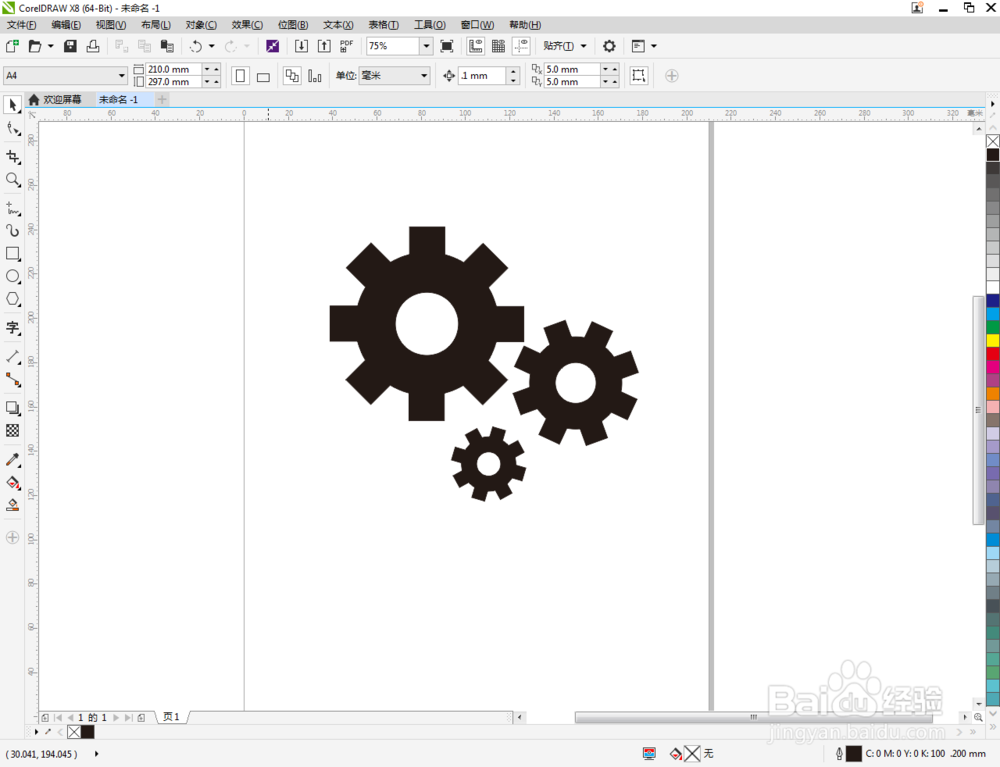Pick the no-color X swatch in palette
Screen dimensions: 1000x767
[x=993, y=141]
